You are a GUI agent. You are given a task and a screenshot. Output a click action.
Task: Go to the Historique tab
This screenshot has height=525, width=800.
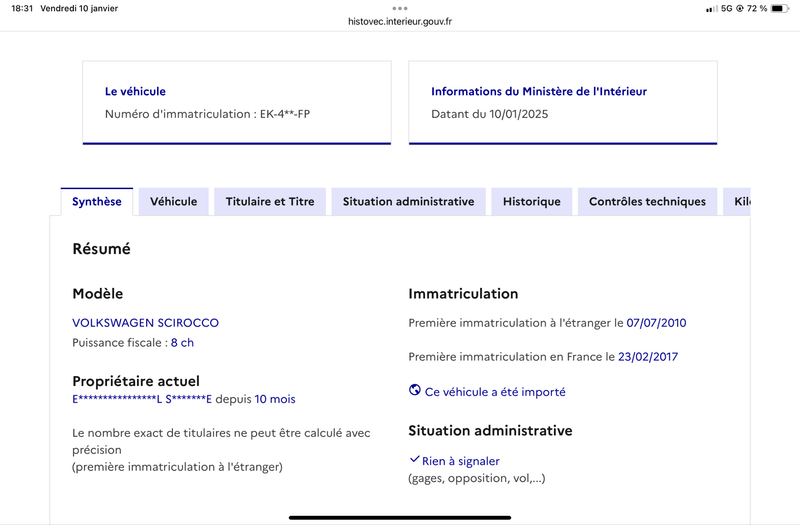click(x=532, y=202)
